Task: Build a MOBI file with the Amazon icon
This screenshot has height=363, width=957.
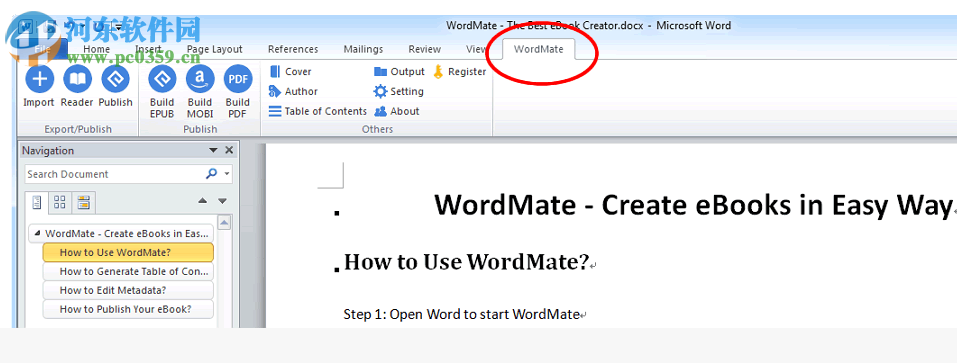Action: tap(200, 92)
